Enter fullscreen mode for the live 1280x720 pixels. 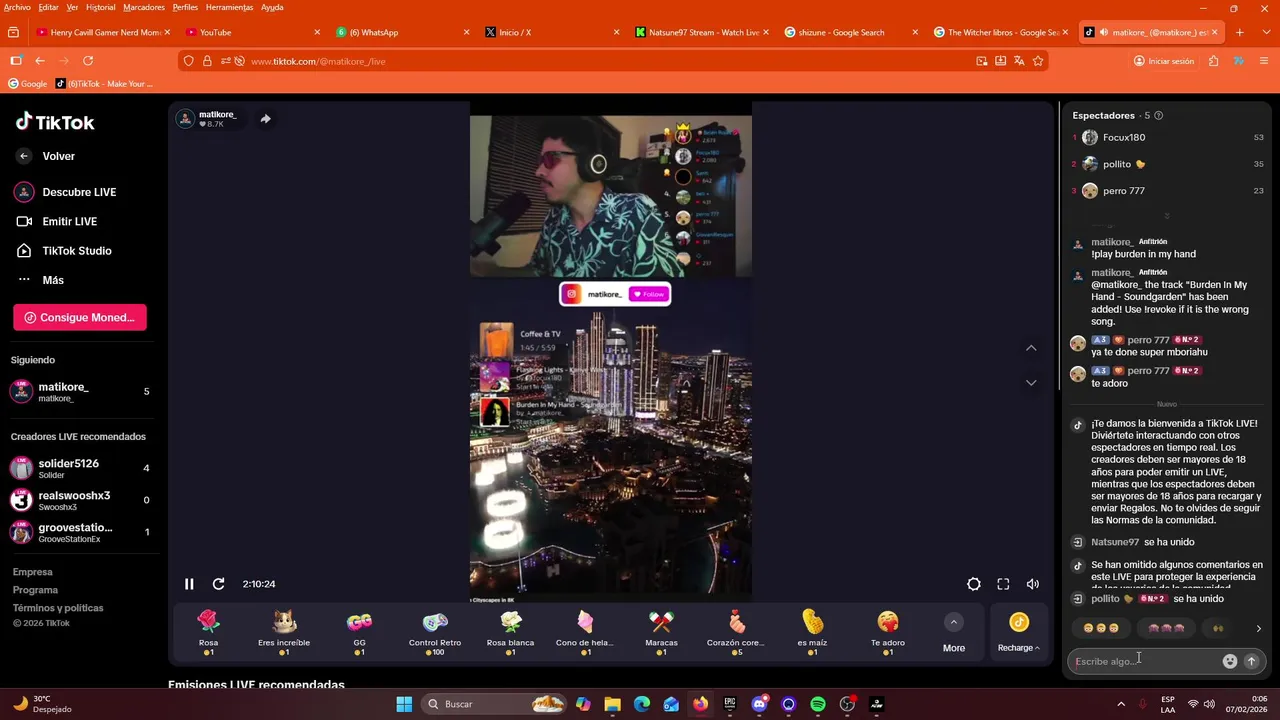pos(1003,584)
